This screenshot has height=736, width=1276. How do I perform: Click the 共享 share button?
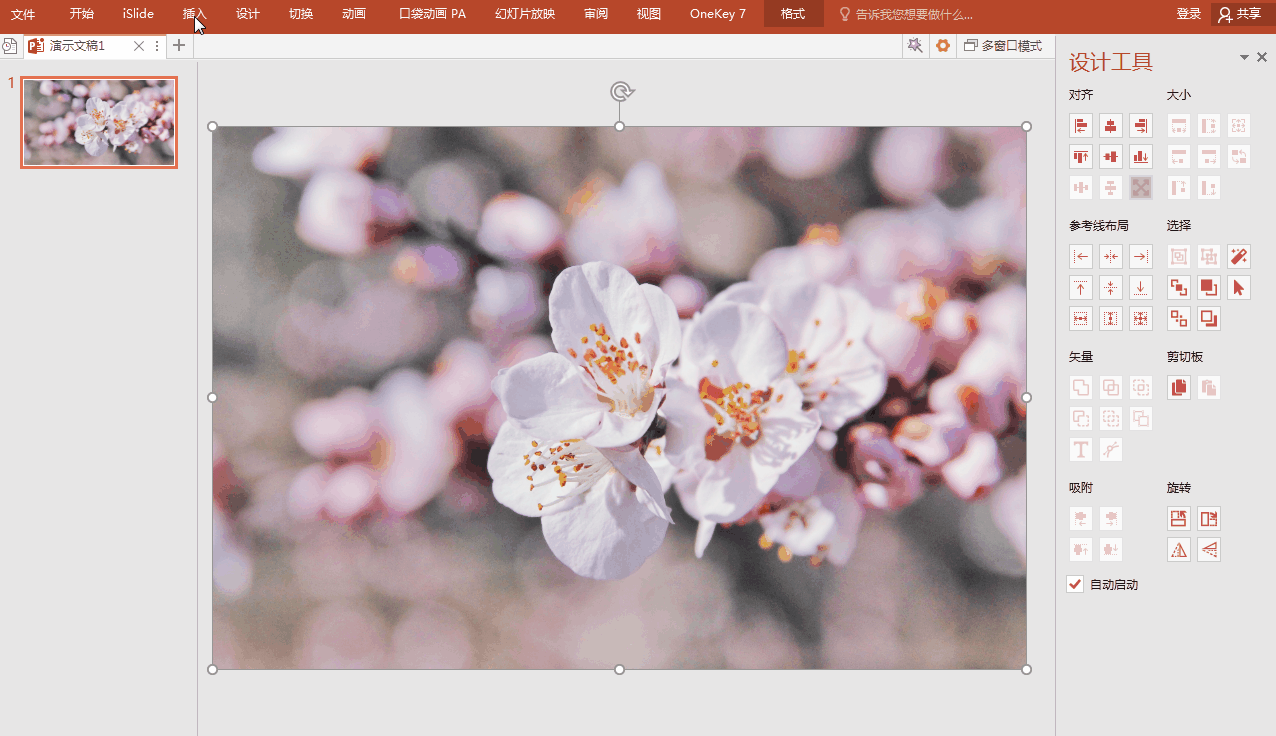[x=1240, y=14]
